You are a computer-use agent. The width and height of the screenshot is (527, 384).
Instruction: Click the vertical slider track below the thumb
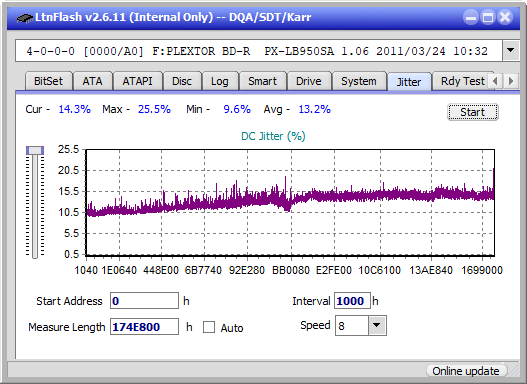(35, 207)
